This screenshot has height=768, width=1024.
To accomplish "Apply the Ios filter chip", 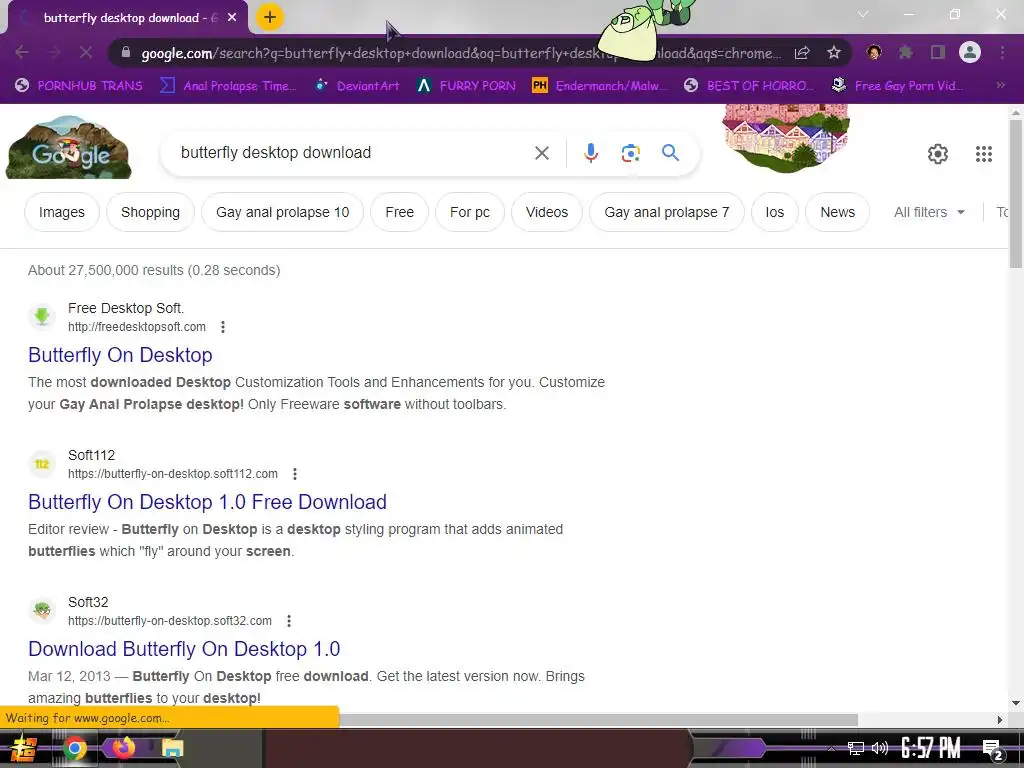I will pos(775,212).
